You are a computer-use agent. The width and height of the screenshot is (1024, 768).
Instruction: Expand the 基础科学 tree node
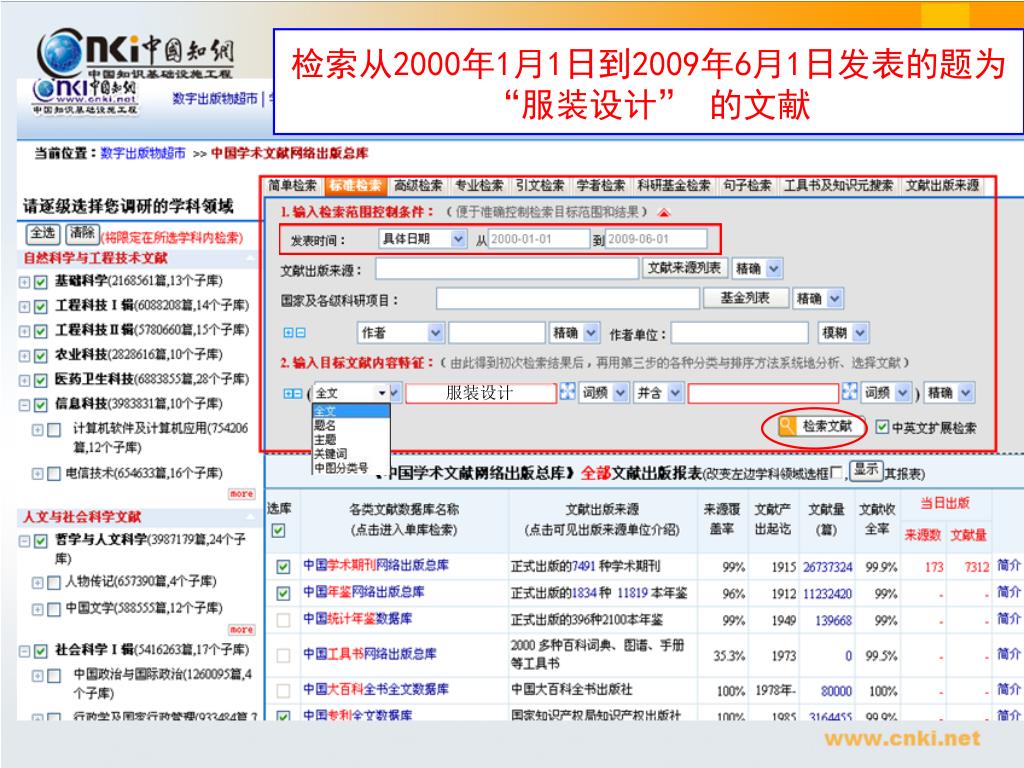pyautogui.click(x=24, y=282)
